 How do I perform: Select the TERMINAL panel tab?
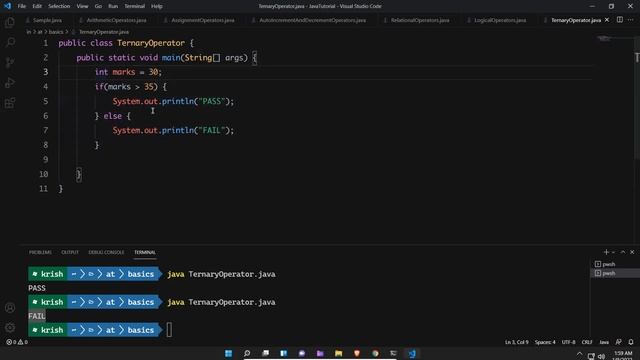pyautogui.click(x=145, y=252)
